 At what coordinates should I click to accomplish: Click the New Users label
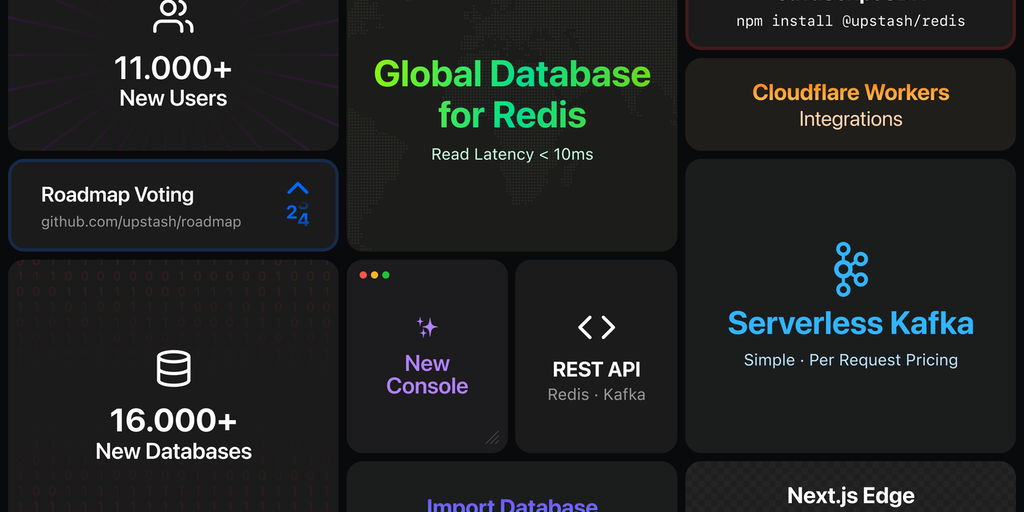pyautogui.click(x=173, y=99)
